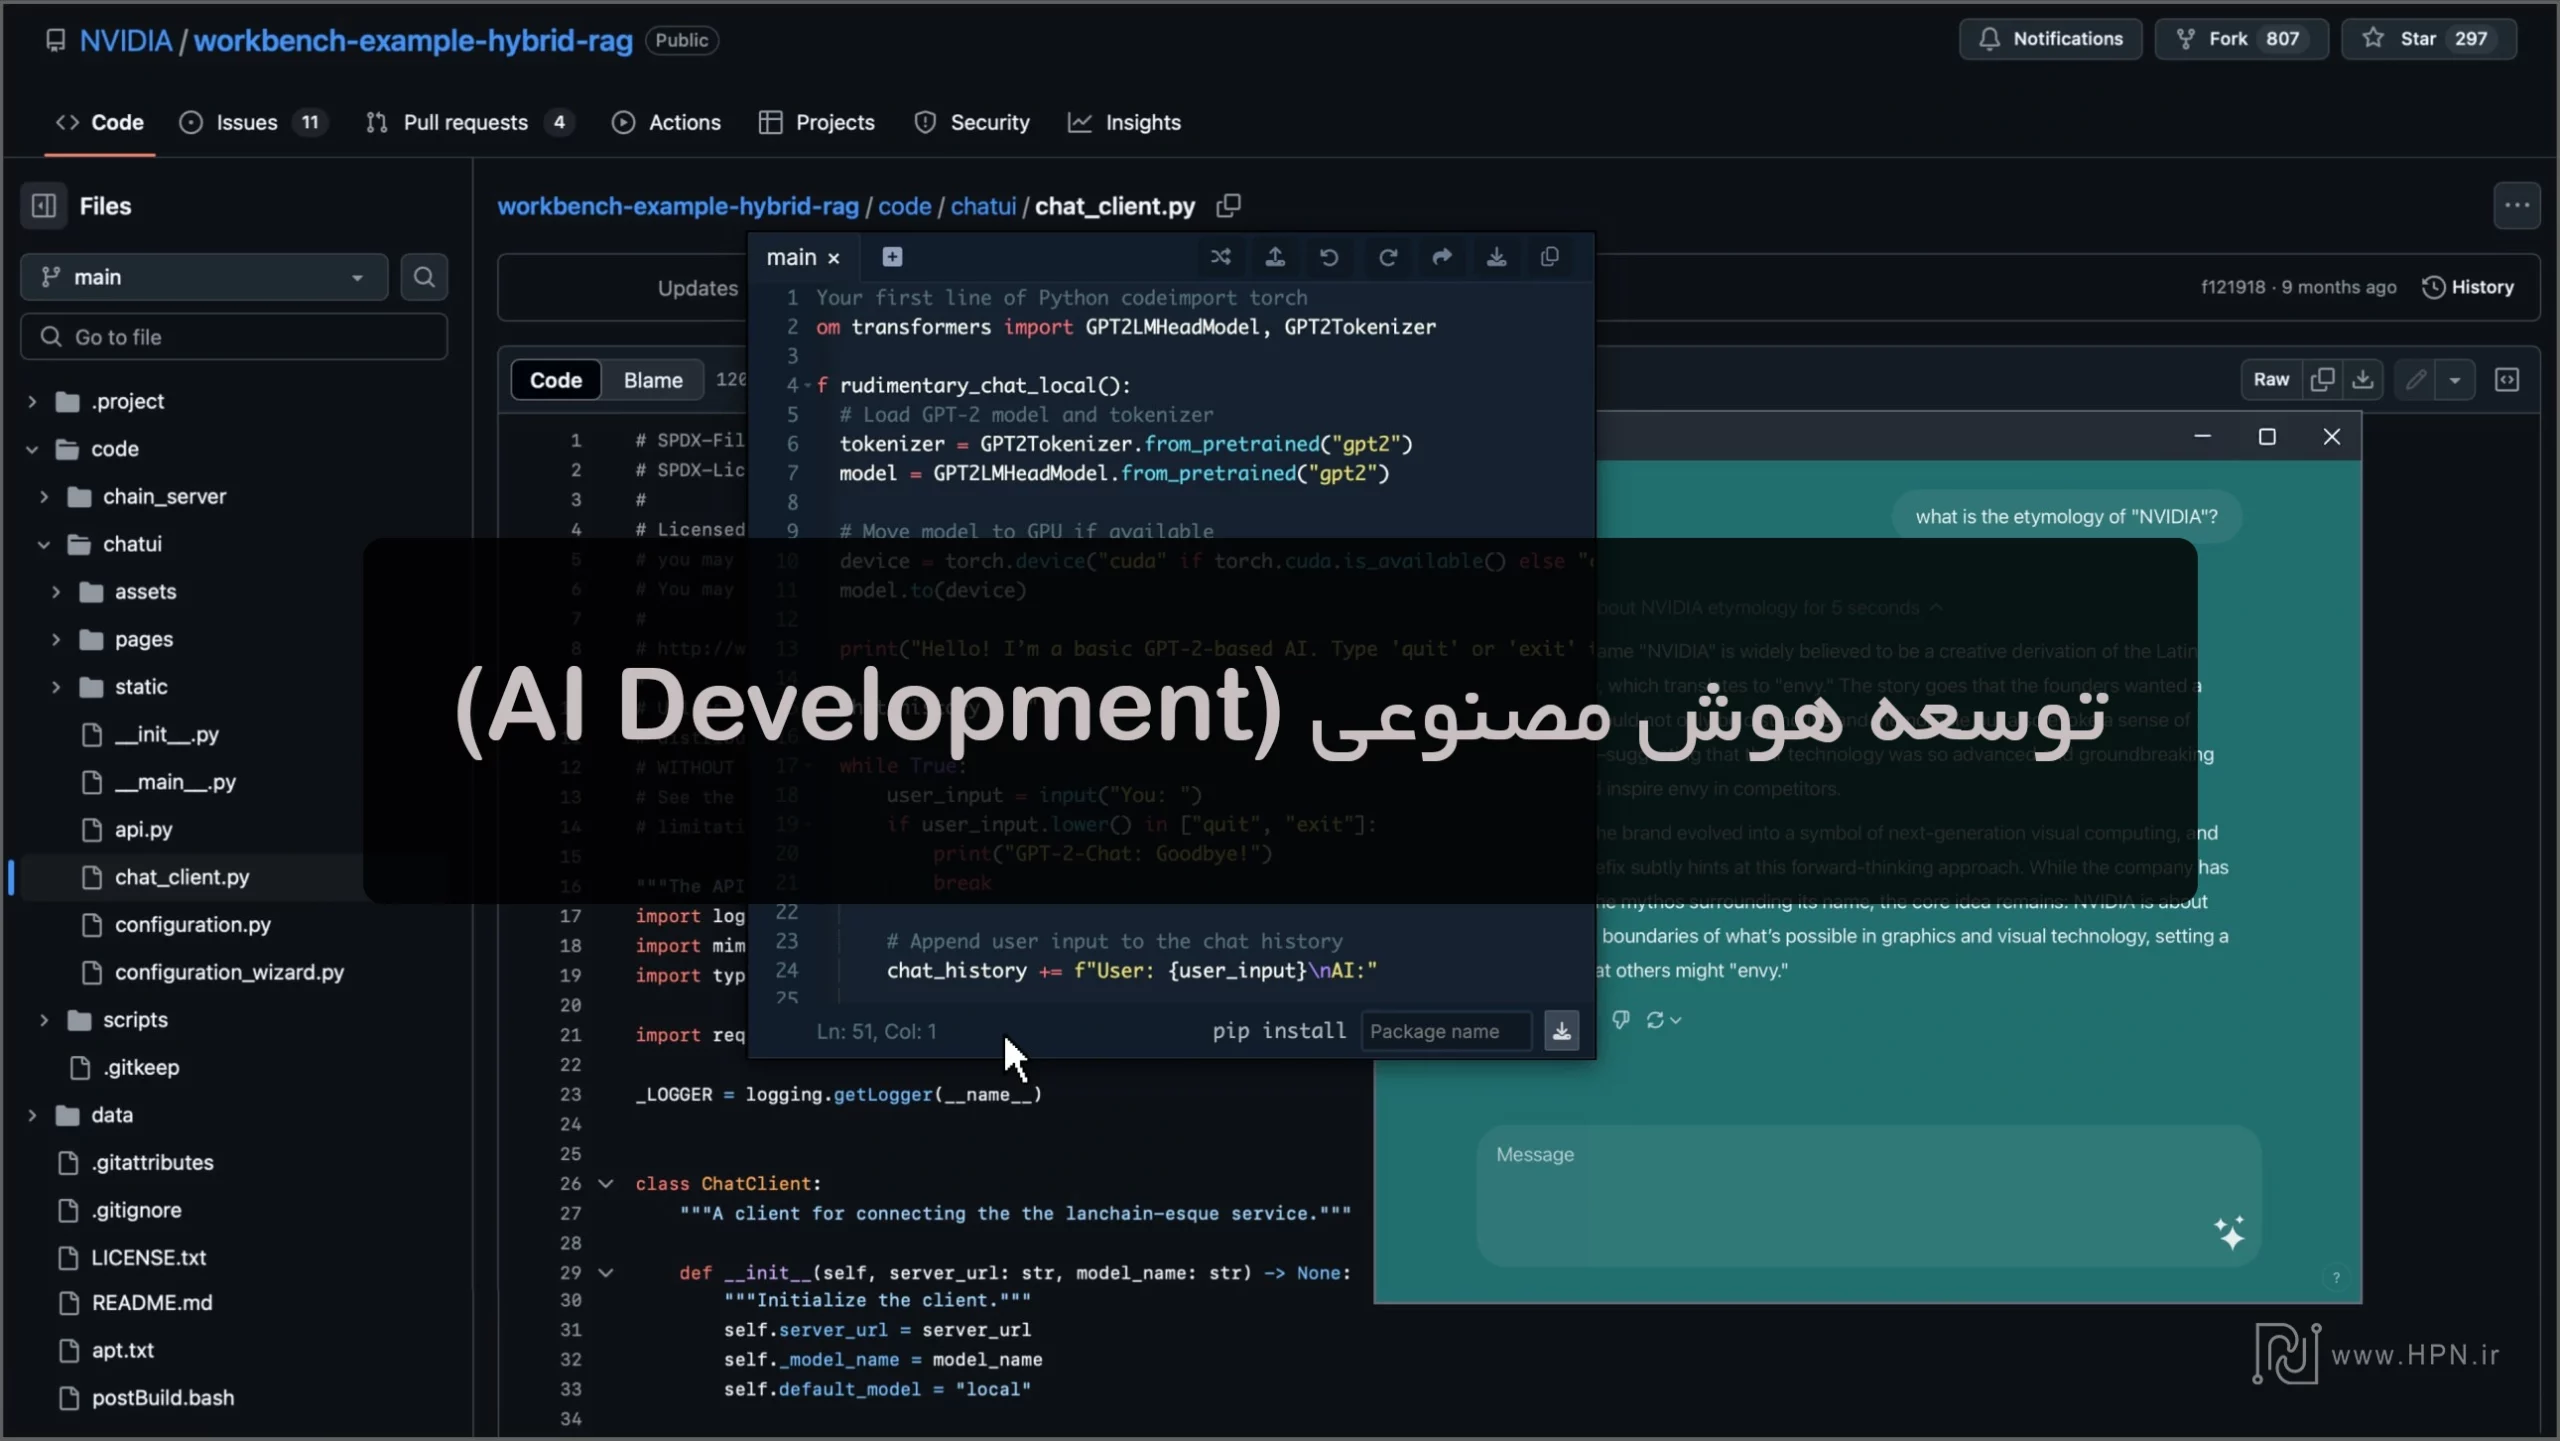This screenshot has height=1441, width=2560.
Task: Copy raw file contents icon
Action: [2322, 380]
